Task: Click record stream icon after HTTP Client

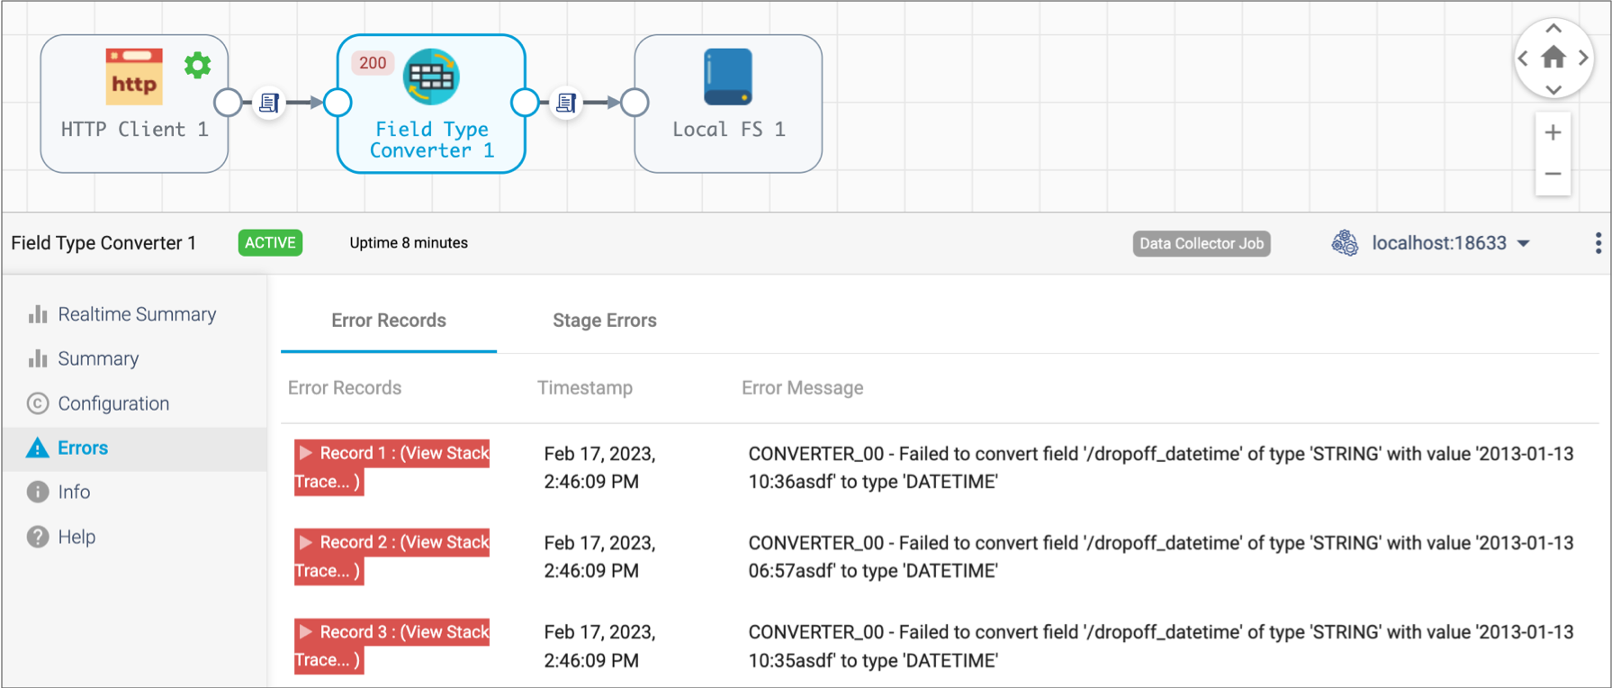Action: point(268,102)
